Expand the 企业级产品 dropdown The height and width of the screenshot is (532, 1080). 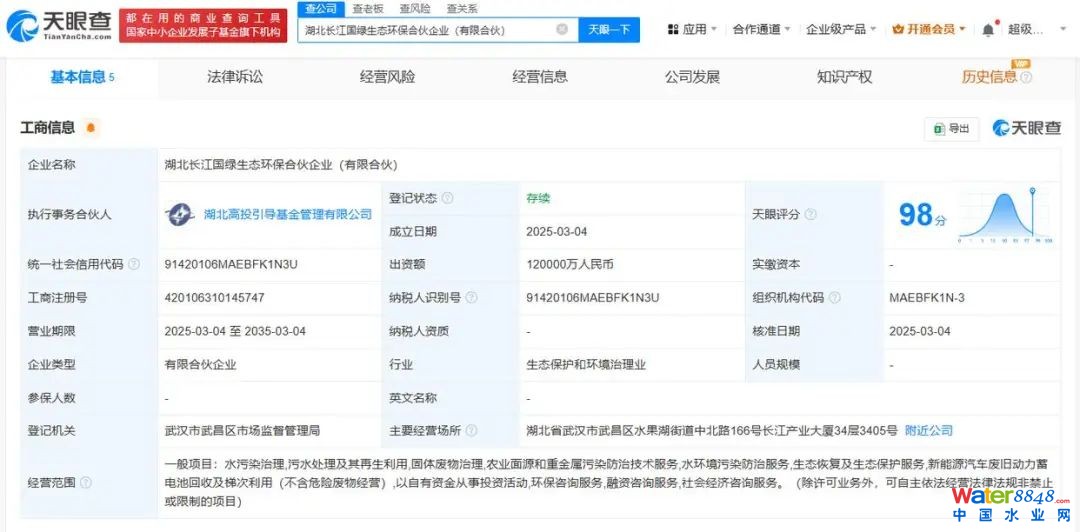841,30
